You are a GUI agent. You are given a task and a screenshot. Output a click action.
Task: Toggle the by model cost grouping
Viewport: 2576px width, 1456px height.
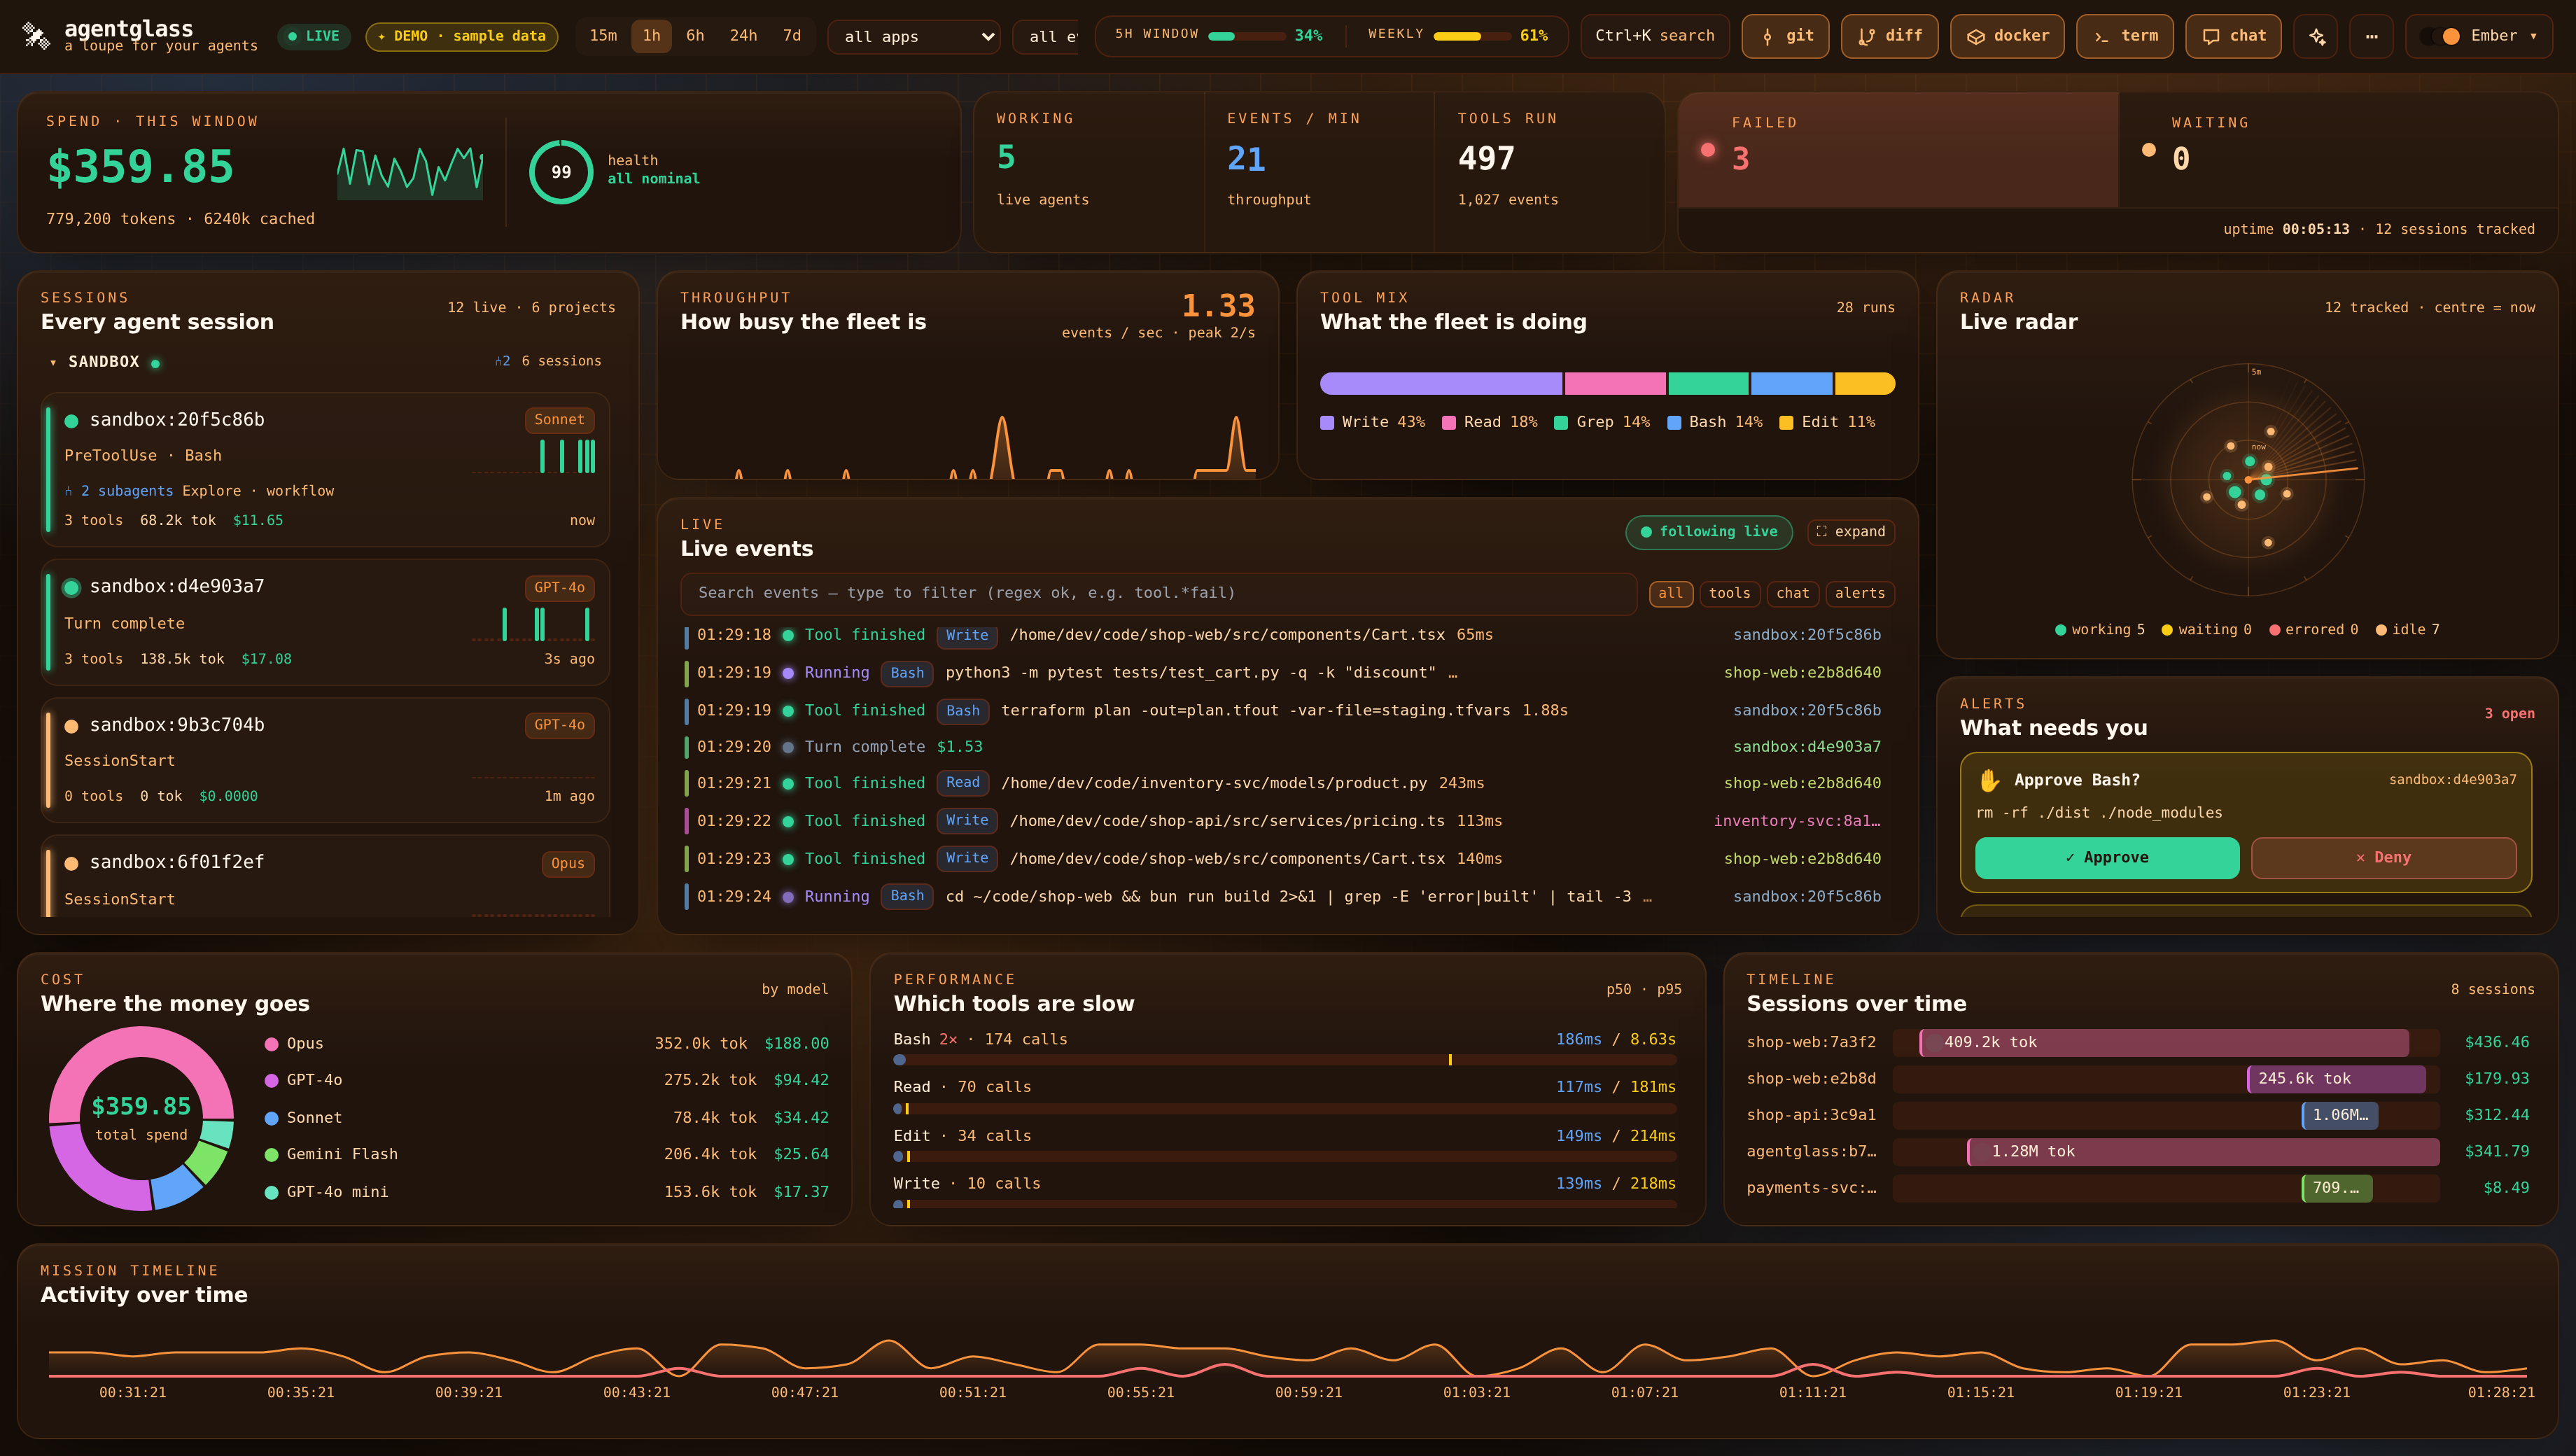click(x=794, y=989)
